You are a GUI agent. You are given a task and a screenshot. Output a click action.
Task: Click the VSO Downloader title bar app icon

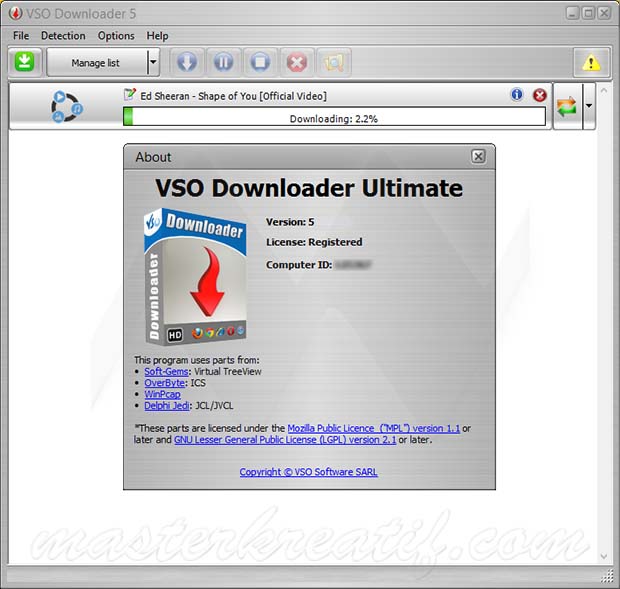(15, 13)
